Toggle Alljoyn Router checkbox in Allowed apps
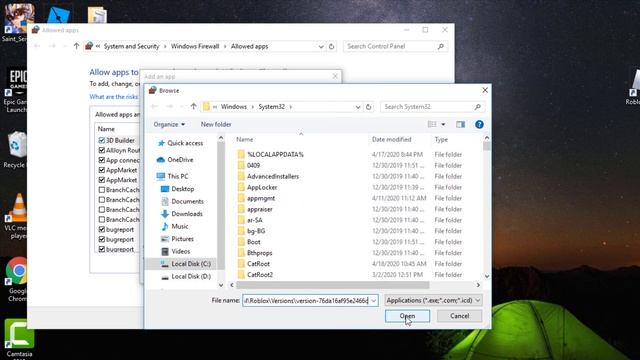The image size is (640, 360). pyautogui.click(x=102, y=150)
